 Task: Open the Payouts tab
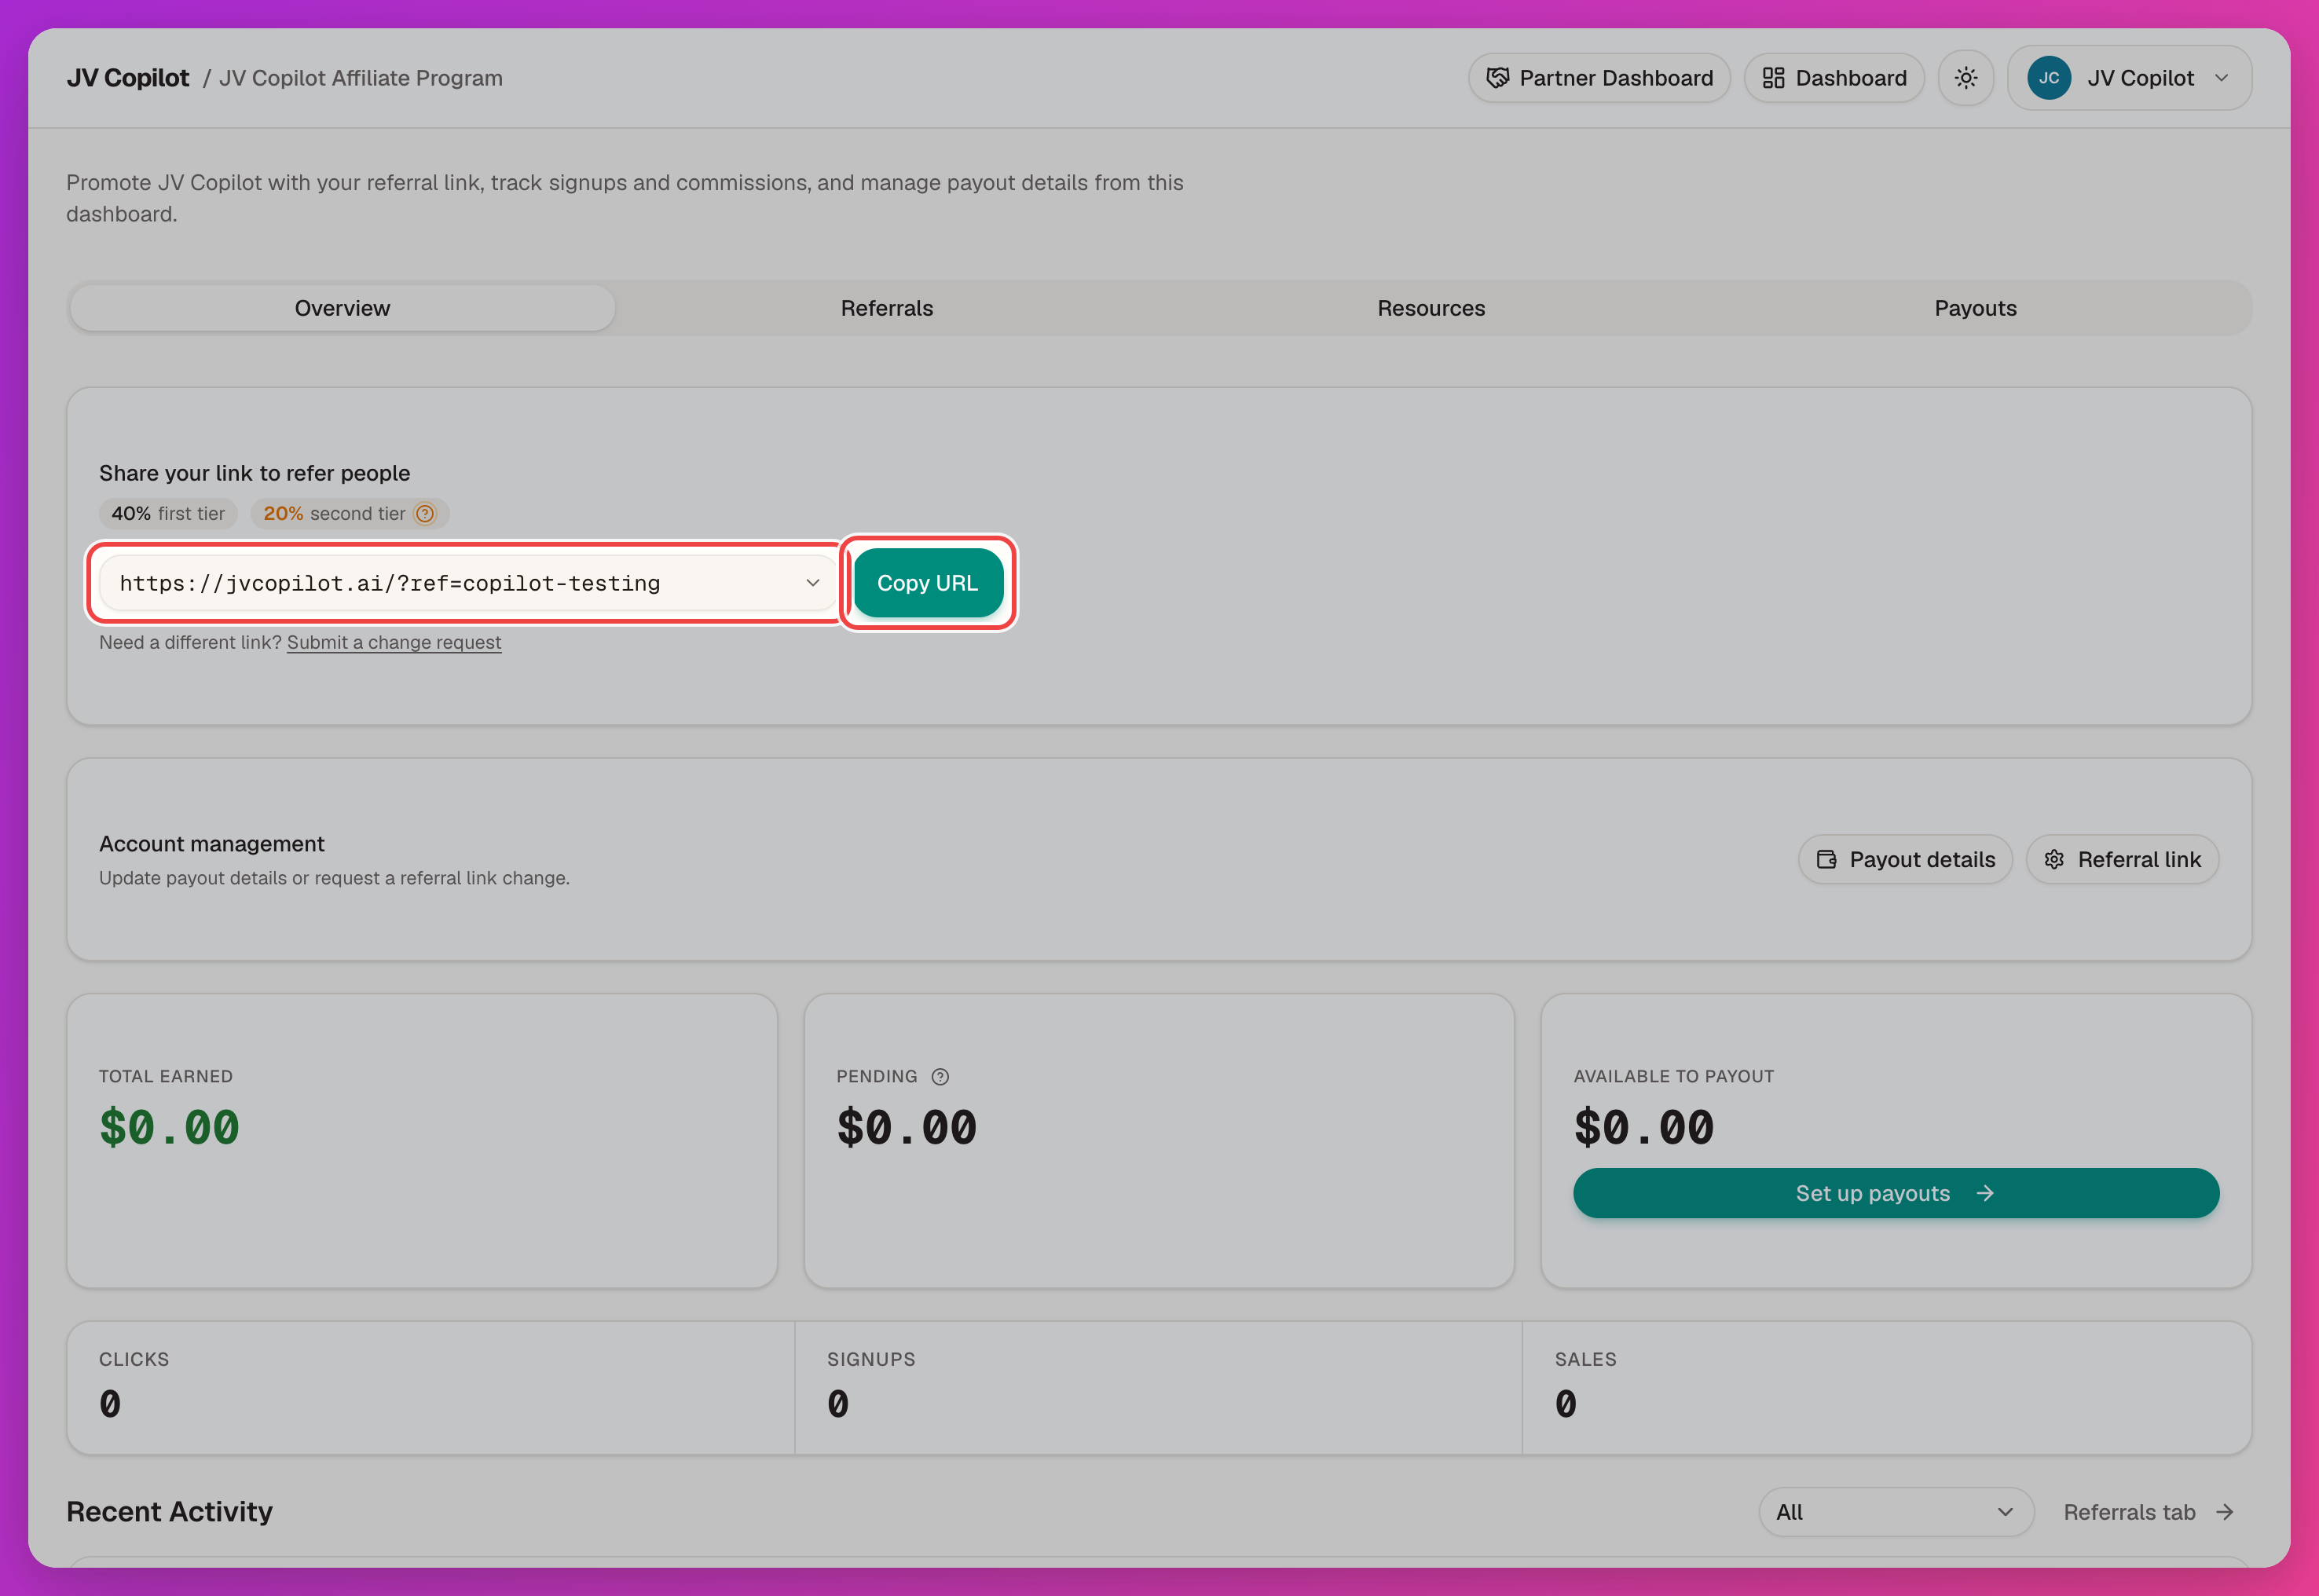tap(1975, 308)
